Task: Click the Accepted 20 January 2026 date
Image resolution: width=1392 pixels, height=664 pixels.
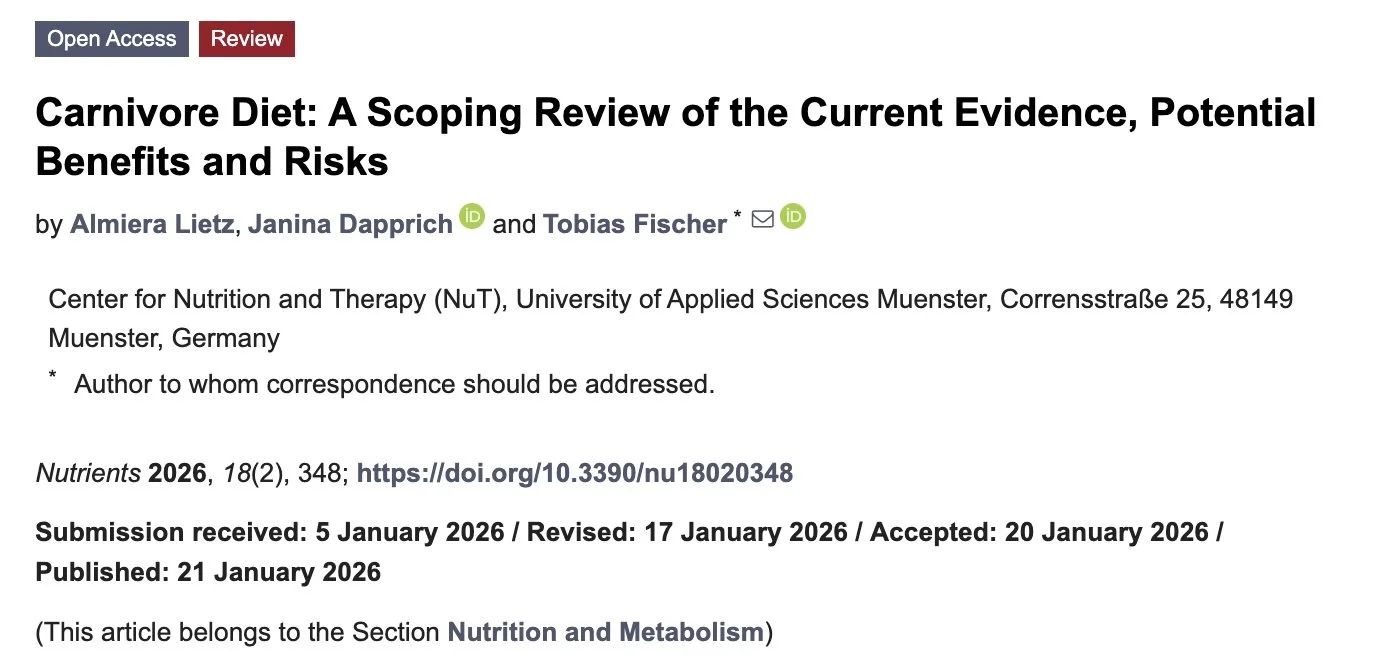Action: 1039,532
